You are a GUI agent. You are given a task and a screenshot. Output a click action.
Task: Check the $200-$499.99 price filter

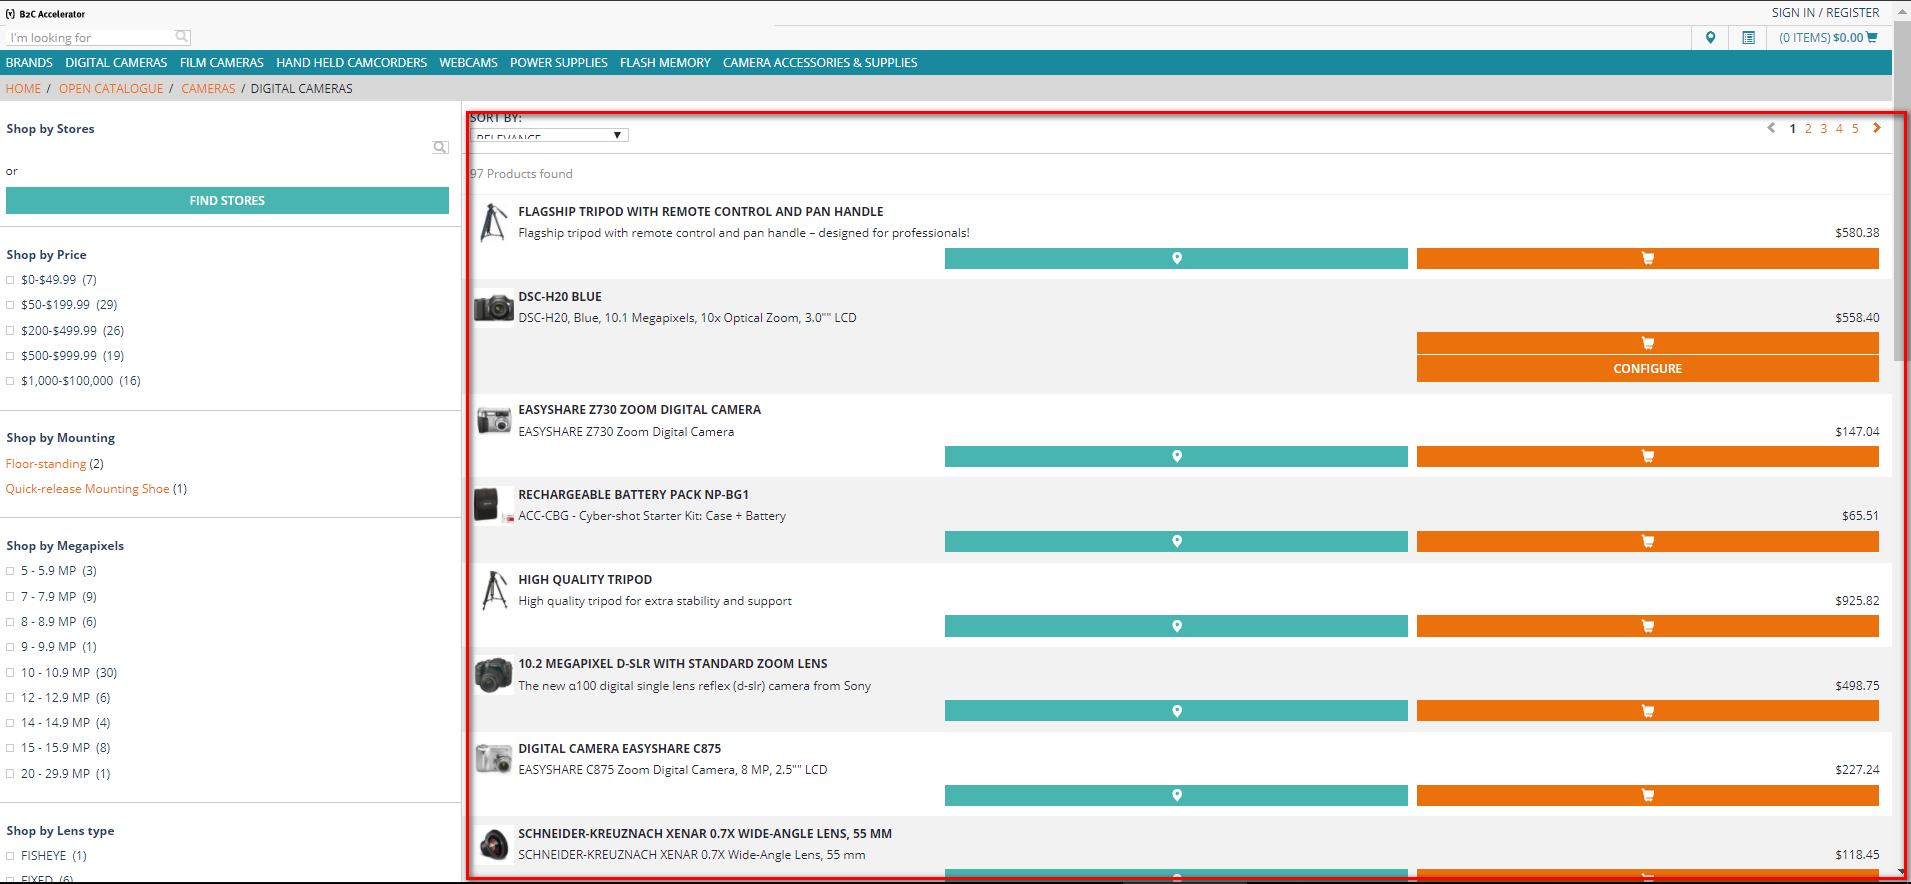click(10, 331)
